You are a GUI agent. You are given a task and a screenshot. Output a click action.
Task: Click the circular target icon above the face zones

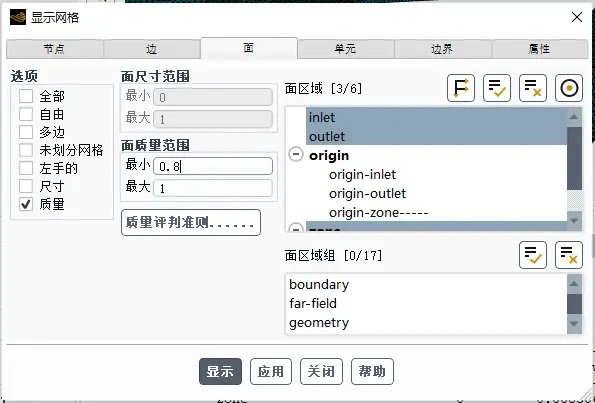(x=569, y=88)
